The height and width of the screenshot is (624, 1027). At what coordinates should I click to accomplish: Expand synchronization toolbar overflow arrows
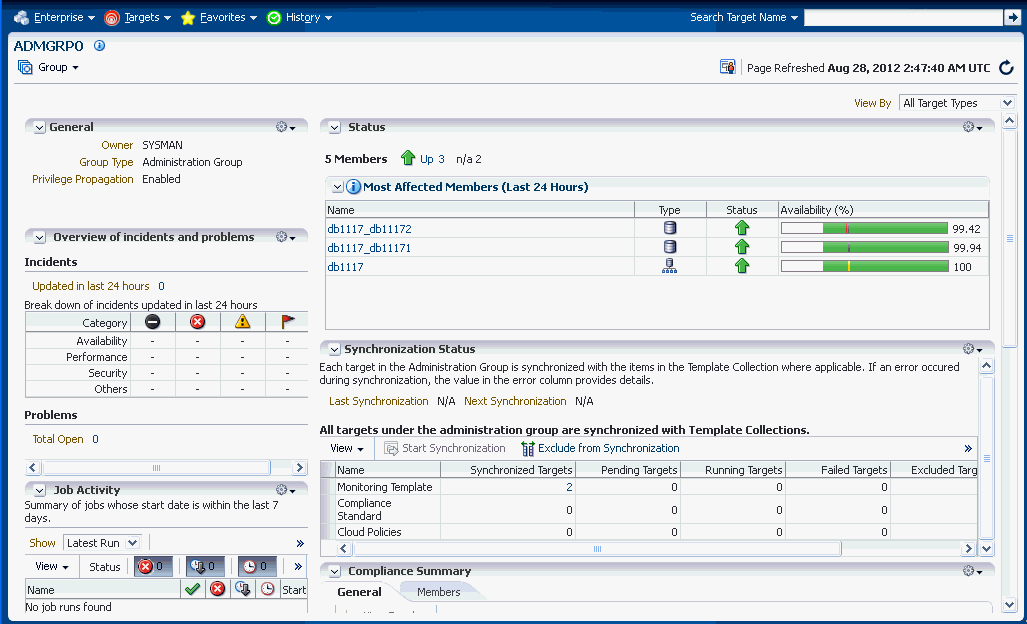point(968,449)
